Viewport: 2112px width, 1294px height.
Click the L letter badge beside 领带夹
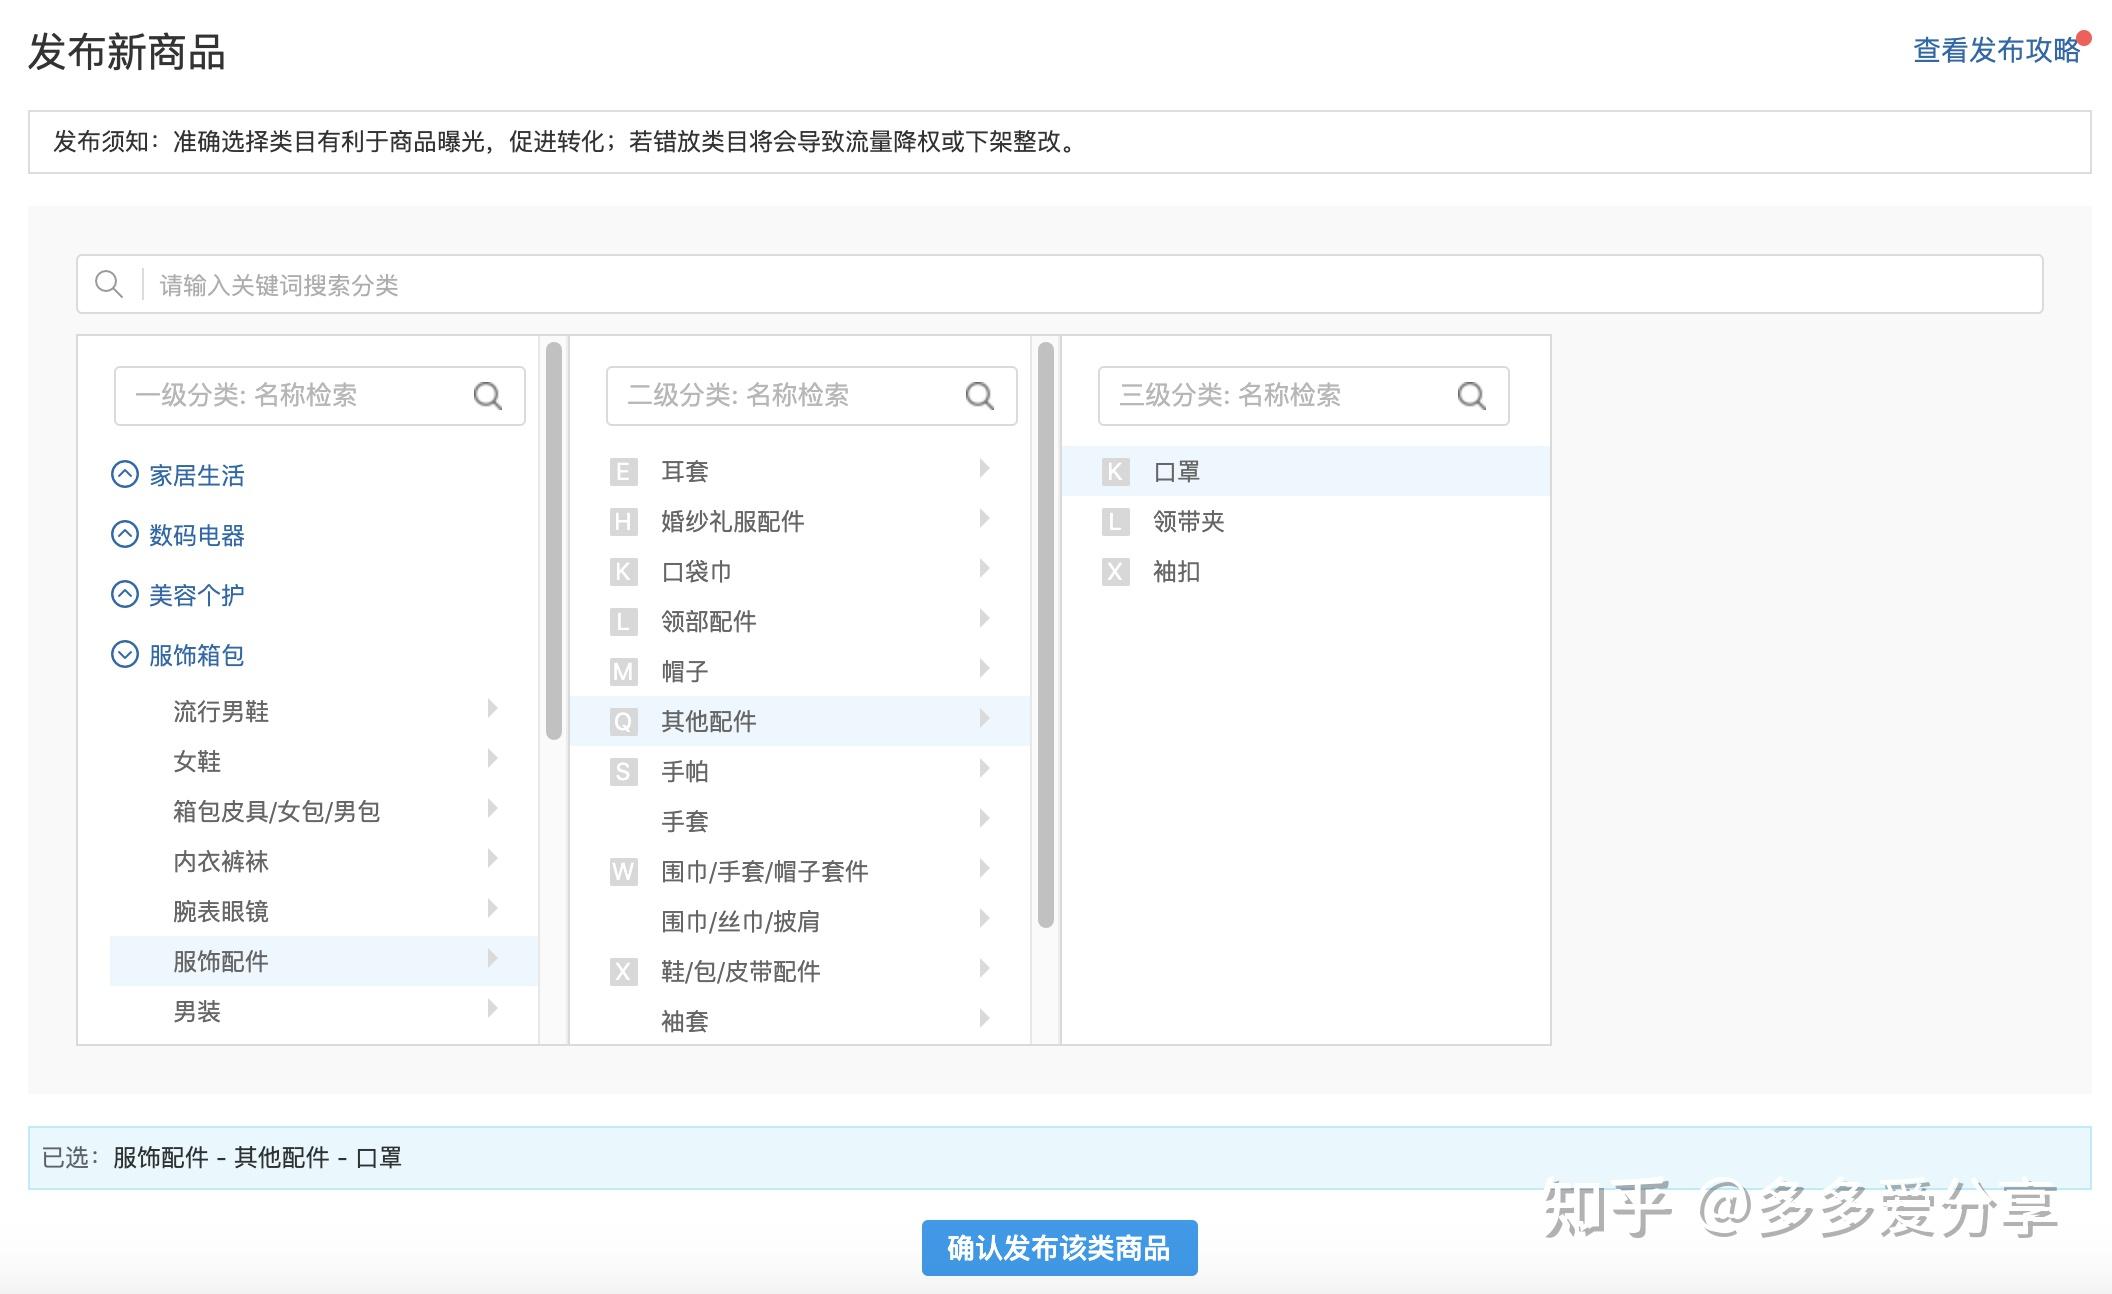(1115, 521)
